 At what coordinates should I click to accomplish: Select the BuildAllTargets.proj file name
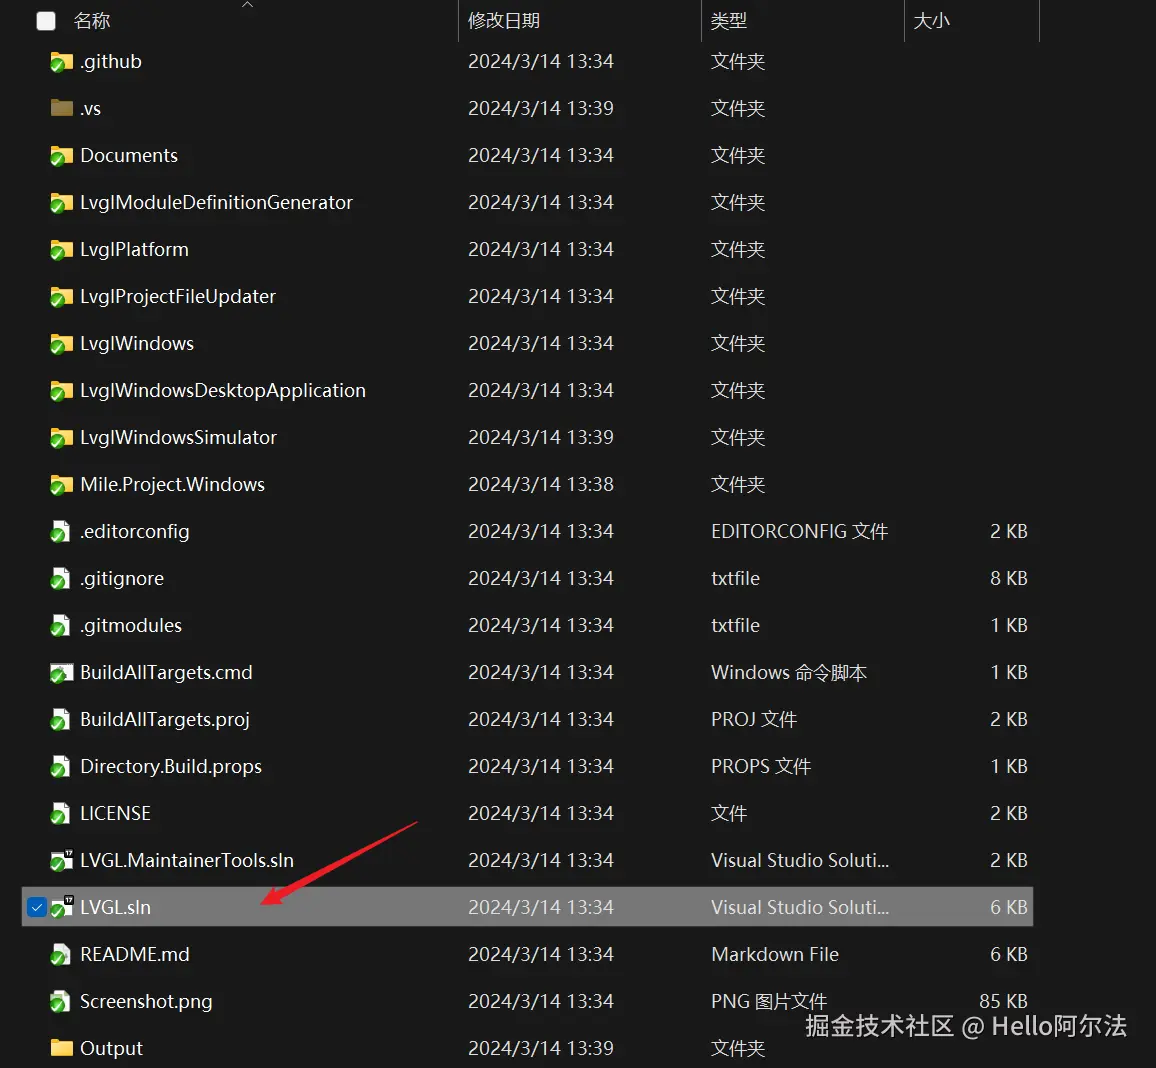point(164,719)
